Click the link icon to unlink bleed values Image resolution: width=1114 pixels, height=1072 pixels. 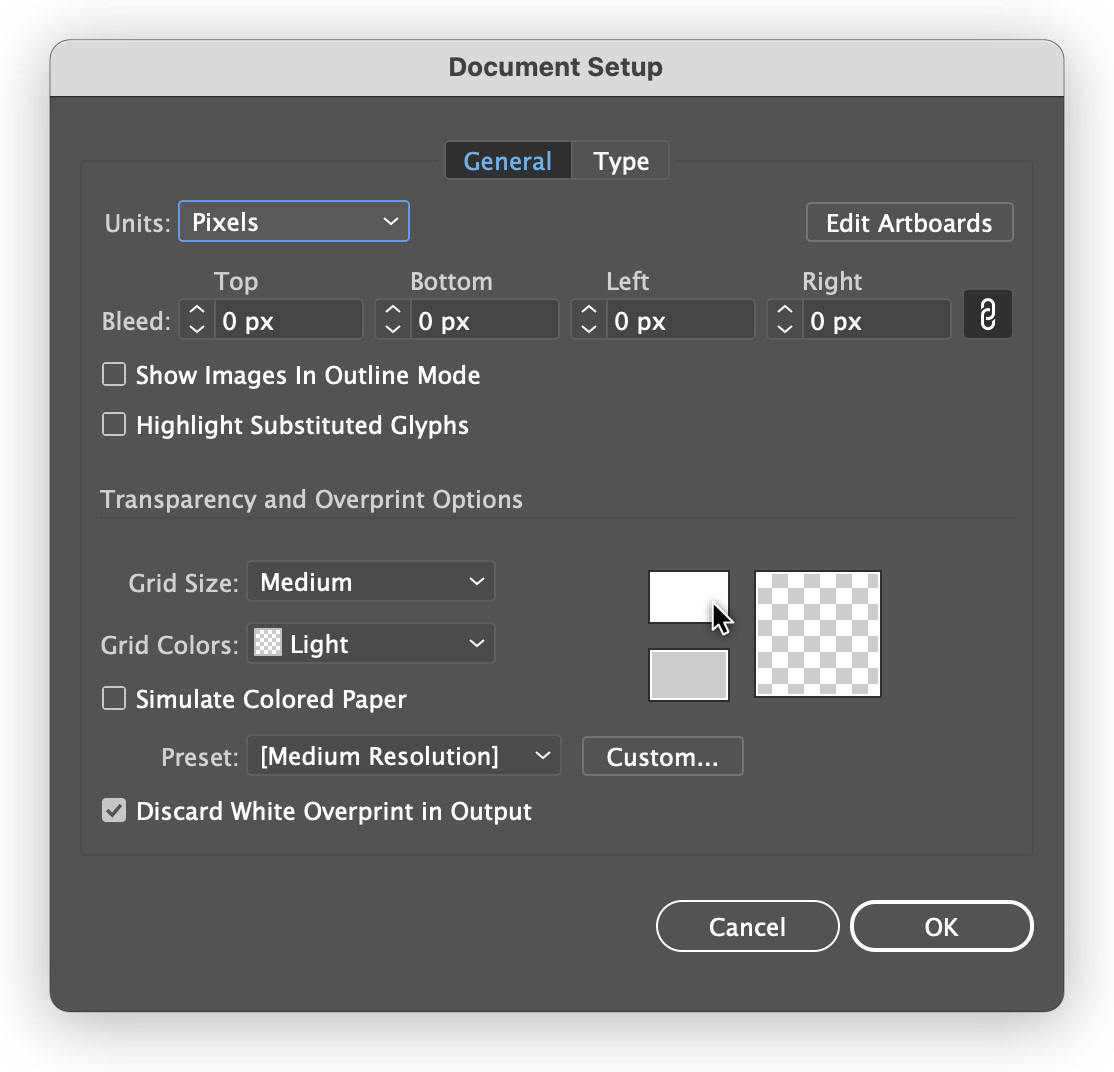pos(987,316)
